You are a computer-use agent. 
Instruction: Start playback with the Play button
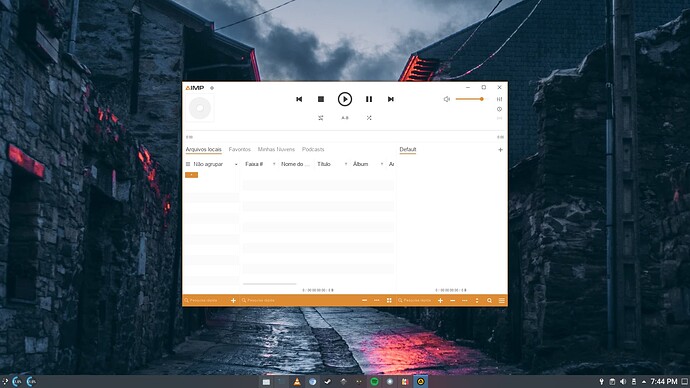pyautogui.click(x=345, y=99)
